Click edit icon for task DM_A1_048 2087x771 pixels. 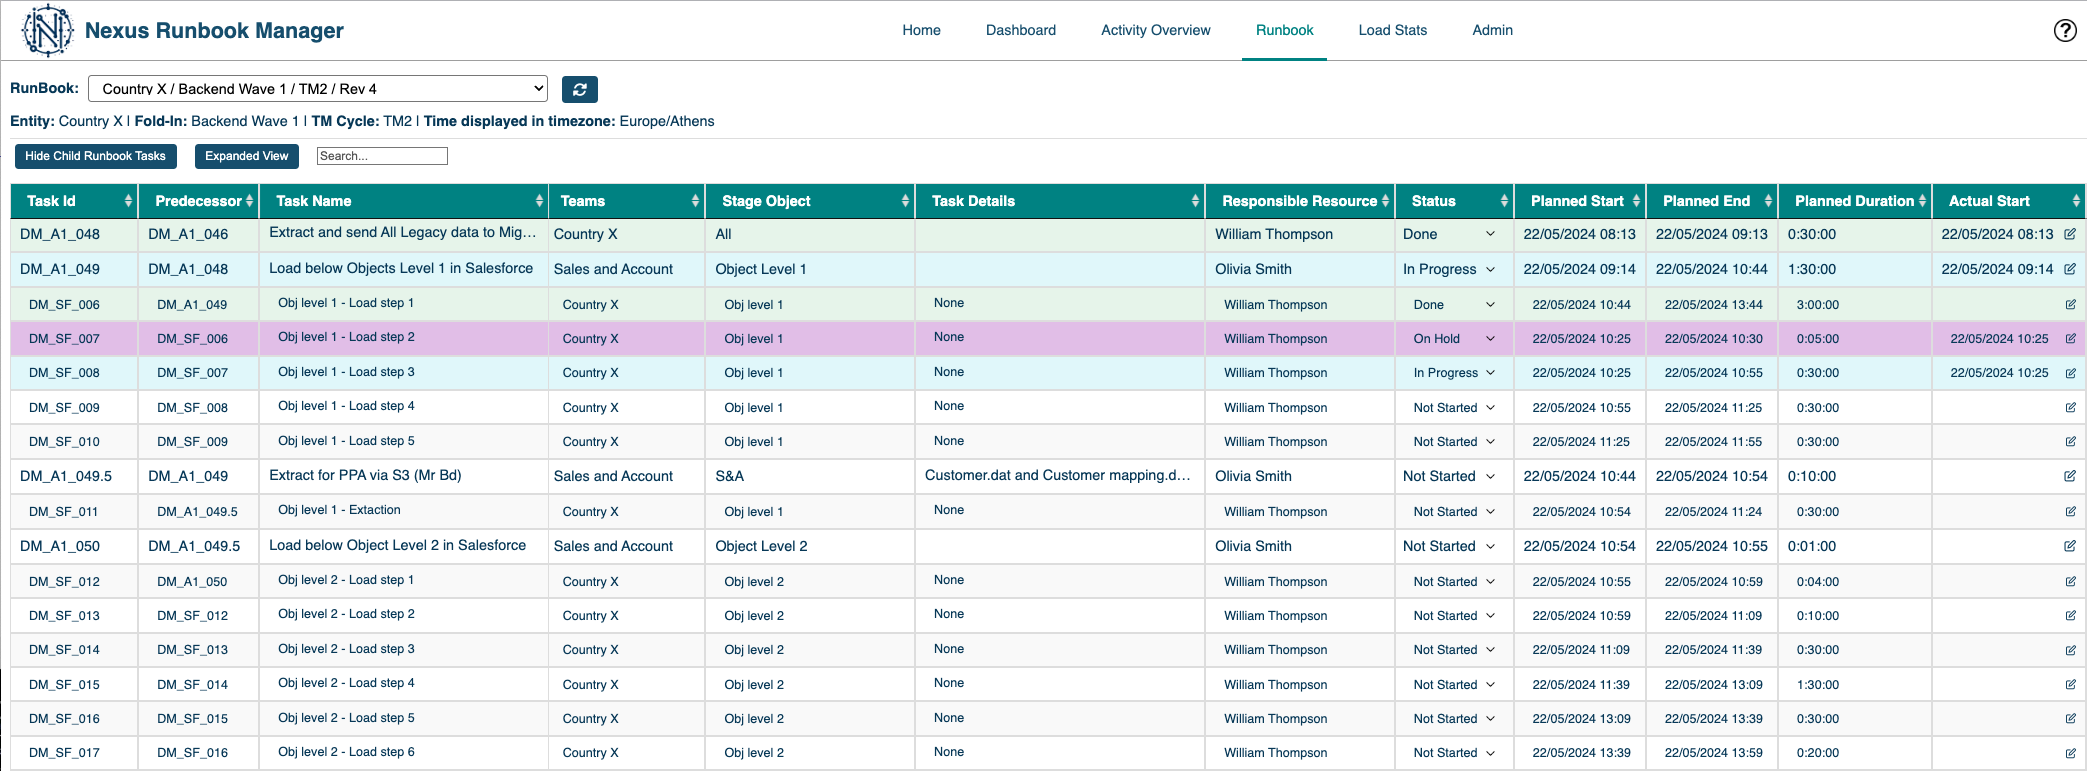[x=2069, y=234]
